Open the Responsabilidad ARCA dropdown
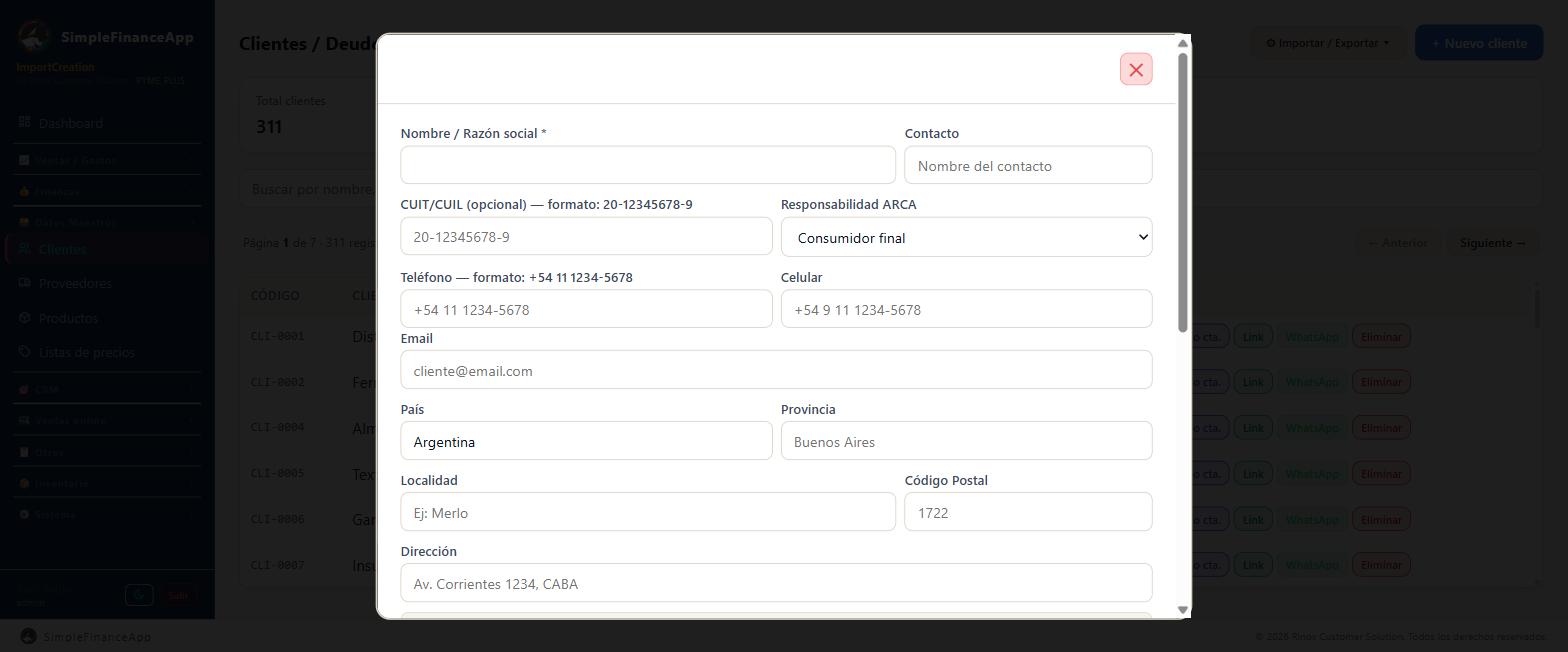Viewport: 1568px width, 652px height. (x=966, y=237)
